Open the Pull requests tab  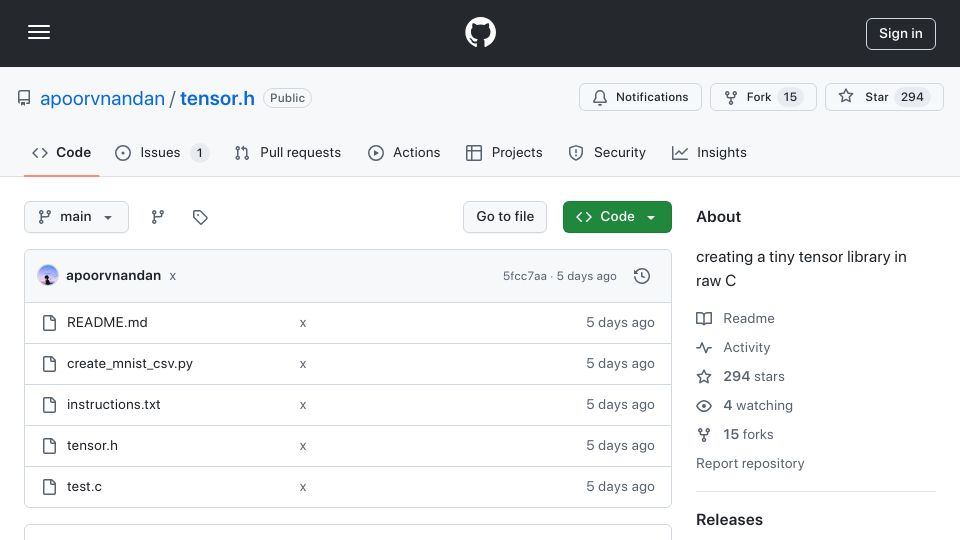[x=288, y=152]
